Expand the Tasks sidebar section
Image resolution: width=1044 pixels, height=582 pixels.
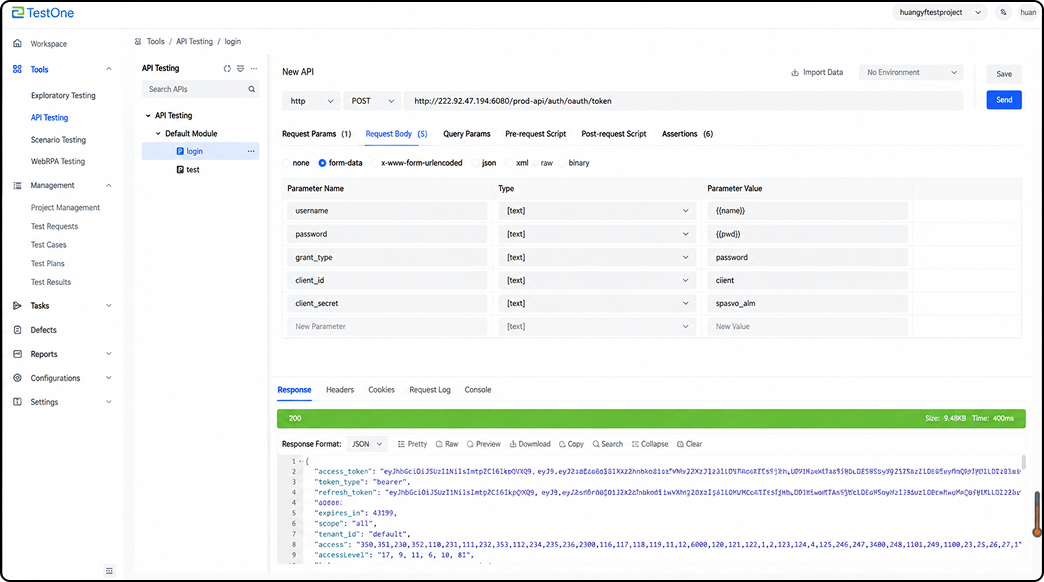(109, 306)
